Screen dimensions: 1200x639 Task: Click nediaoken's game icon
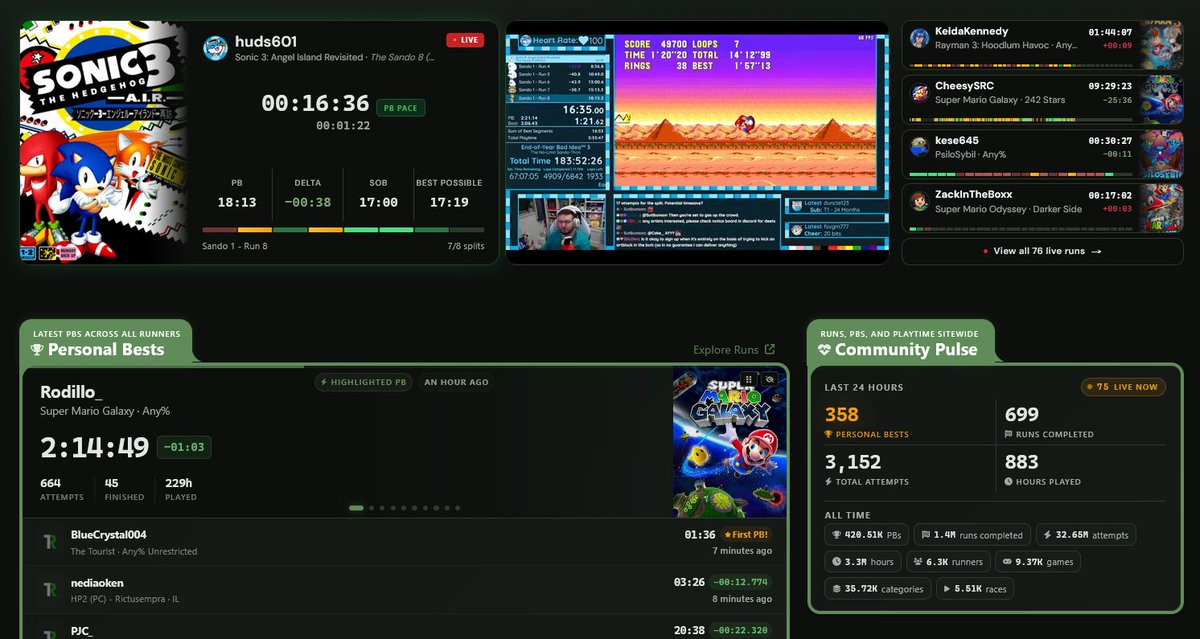[x=49, y=589]
